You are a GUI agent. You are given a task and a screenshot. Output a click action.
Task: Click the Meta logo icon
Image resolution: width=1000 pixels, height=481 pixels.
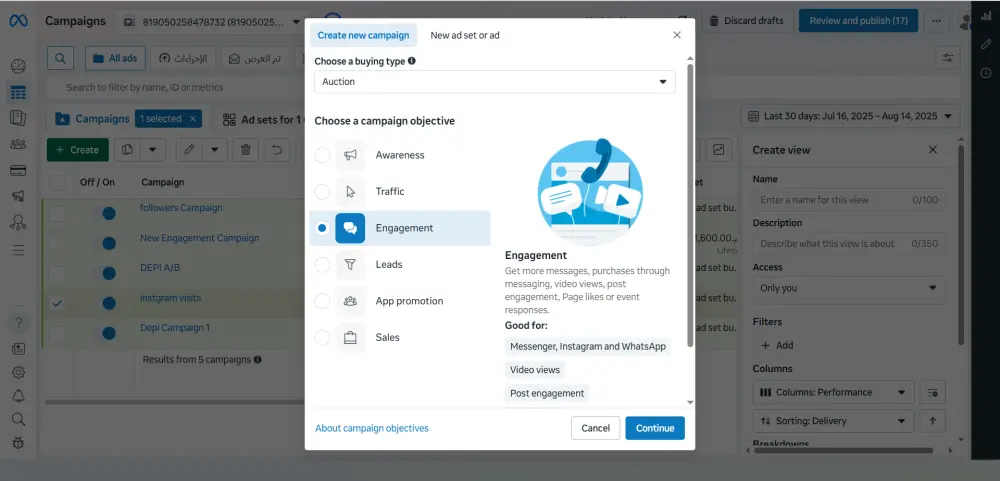(x=18, y=21)
